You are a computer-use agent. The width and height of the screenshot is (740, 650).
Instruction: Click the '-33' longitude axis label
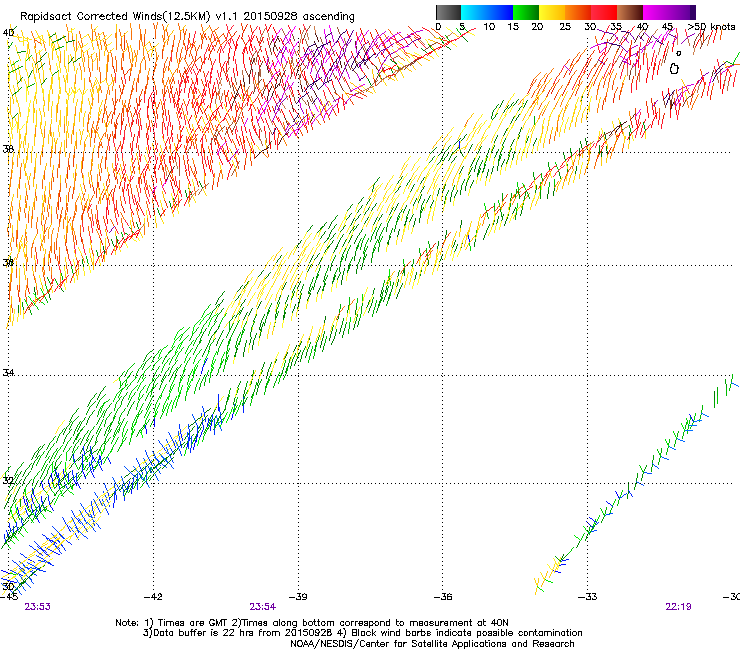click(x=588, y=596)
